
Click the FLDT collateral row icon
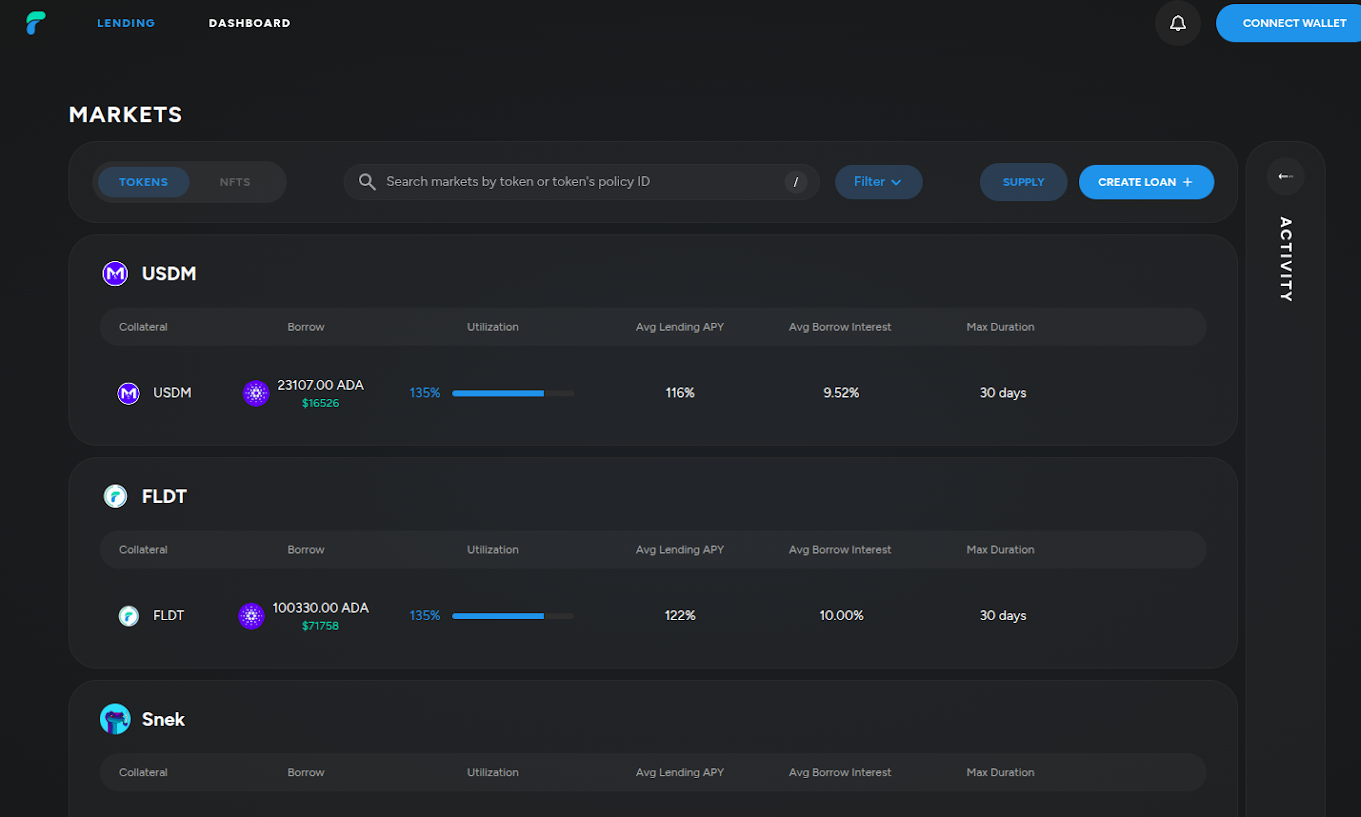point(128,616)
